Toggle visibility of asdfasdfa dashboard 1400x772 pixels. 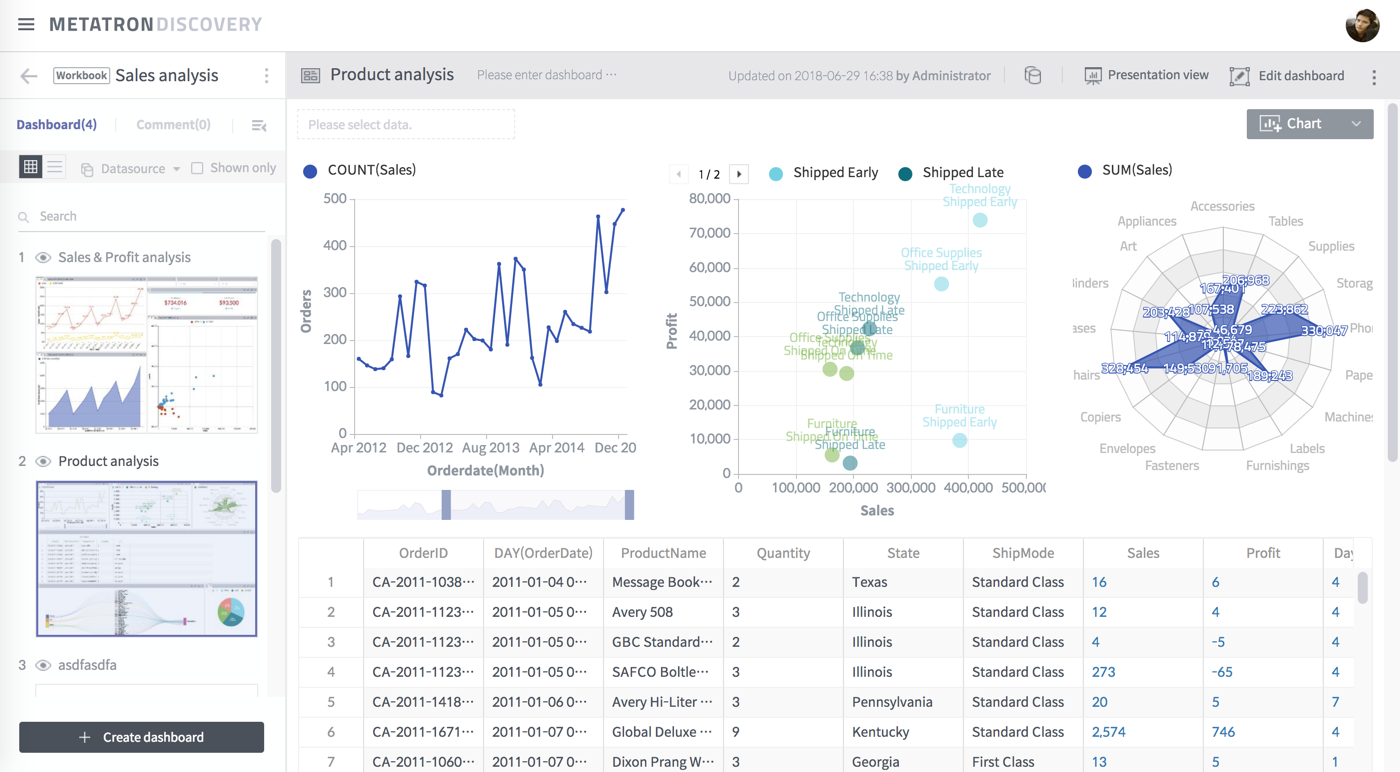coord(43,665)
